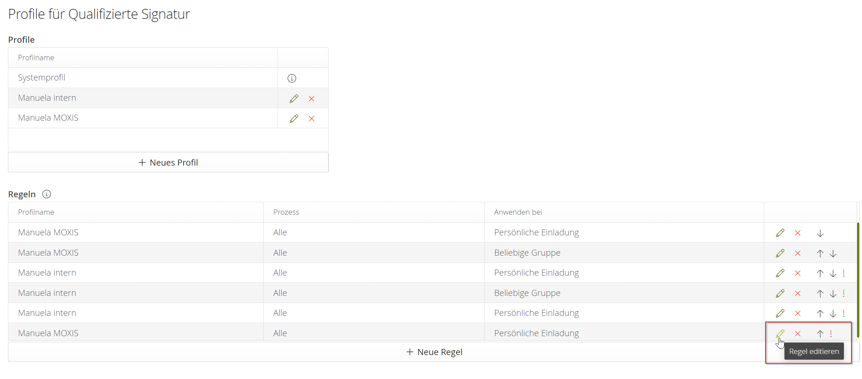Click Alle in Manuela MOXIS Beliebige Gruppe row

280,253
